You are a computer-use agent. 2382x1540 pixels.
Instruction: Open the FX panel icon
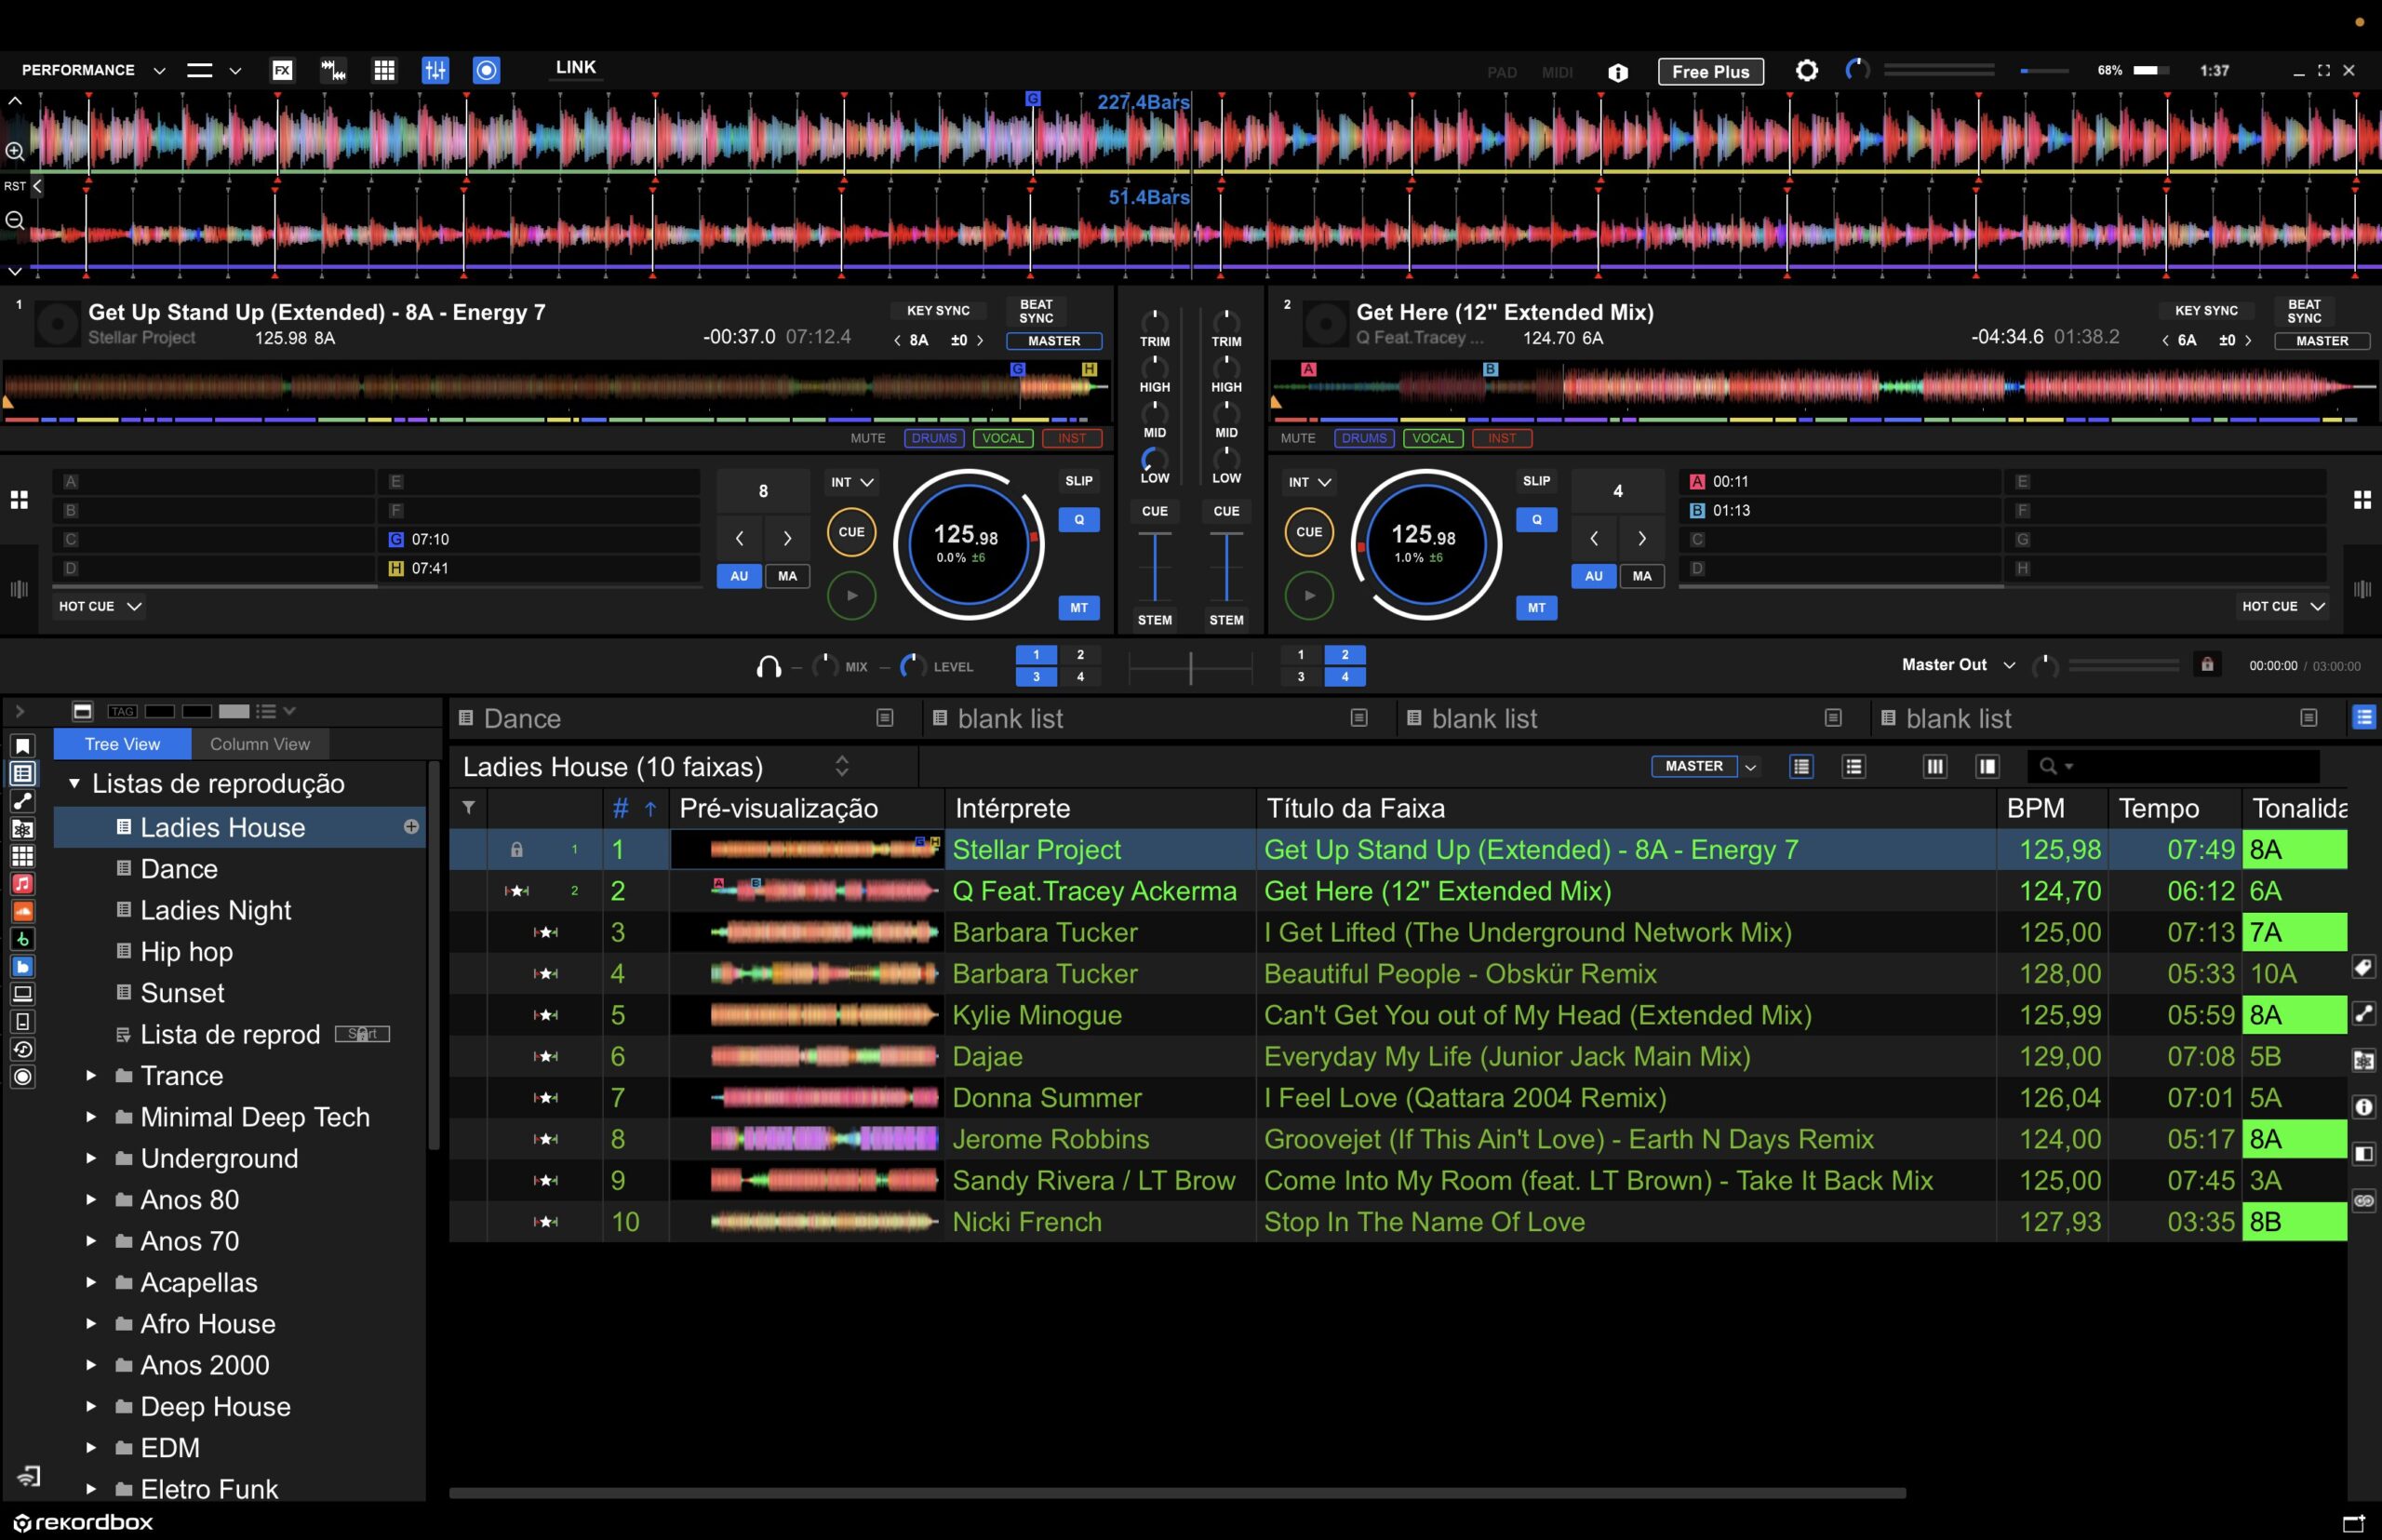click(282, 70)
